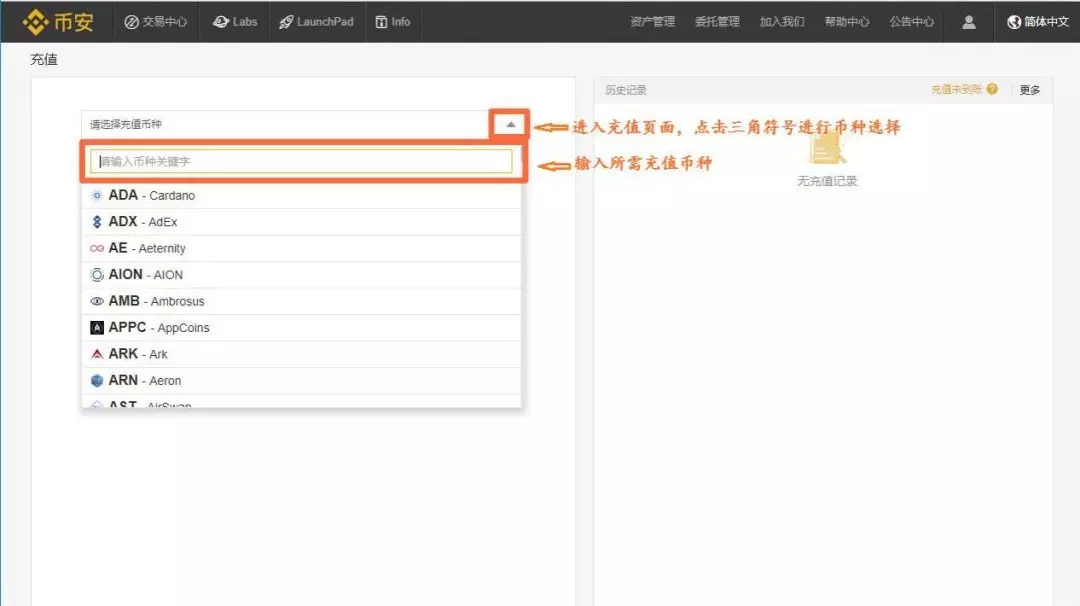The image size is (1080, 606).
Task: Select APPC - AppCoins
Action: pos(301,328)
